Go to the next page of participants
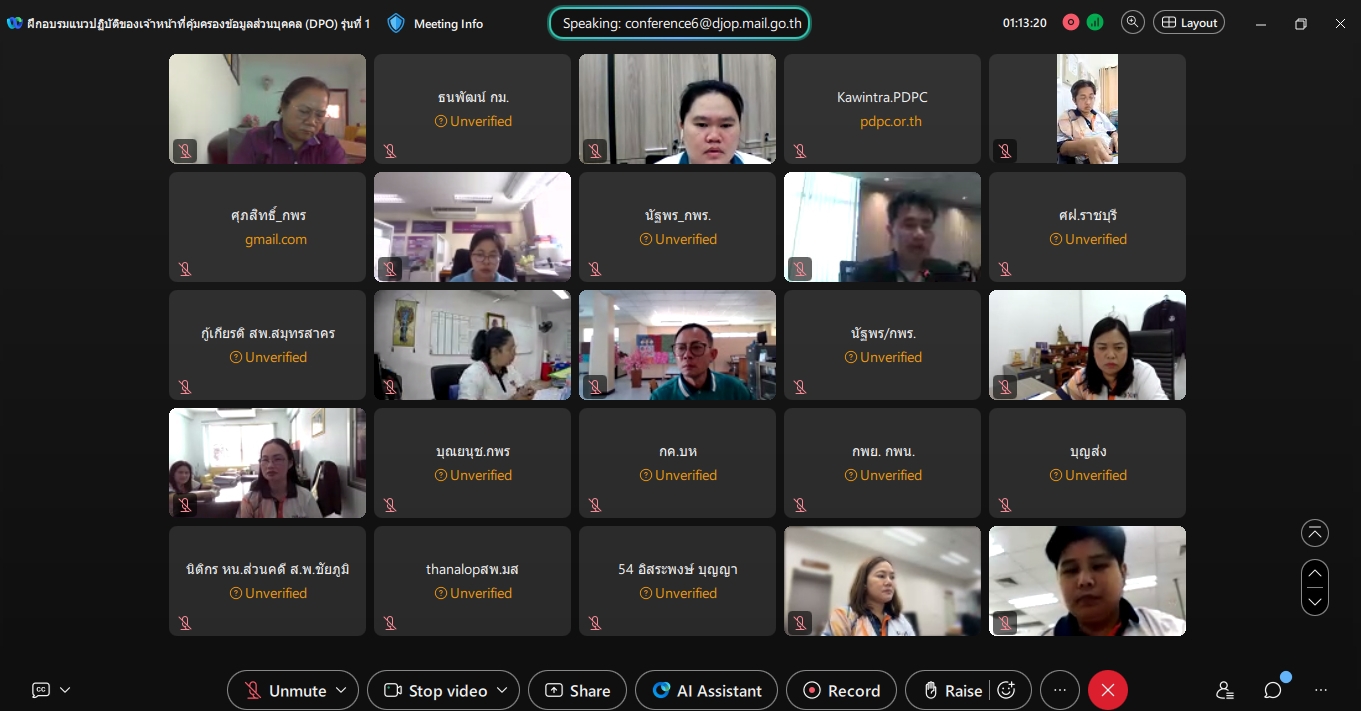 [1315, 601]
